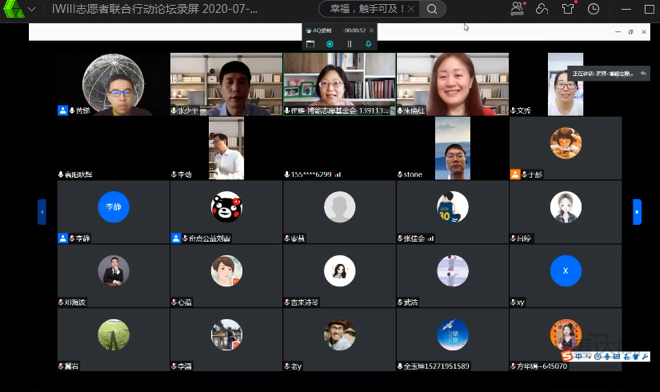Screen dimensions: 660x392
Task: Toggle the recorder's microphone icon
Action: click(x=368, y=44)
